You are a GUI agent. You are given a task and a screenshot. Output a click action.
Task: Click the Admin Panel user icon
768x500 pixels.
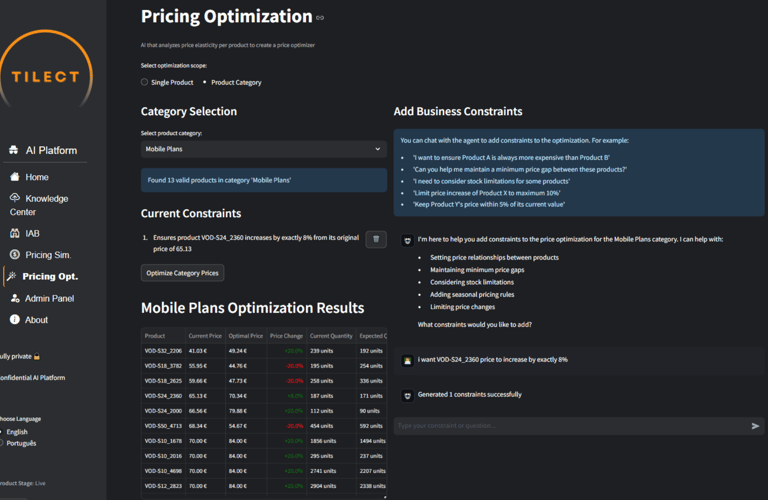pos(15,298)
